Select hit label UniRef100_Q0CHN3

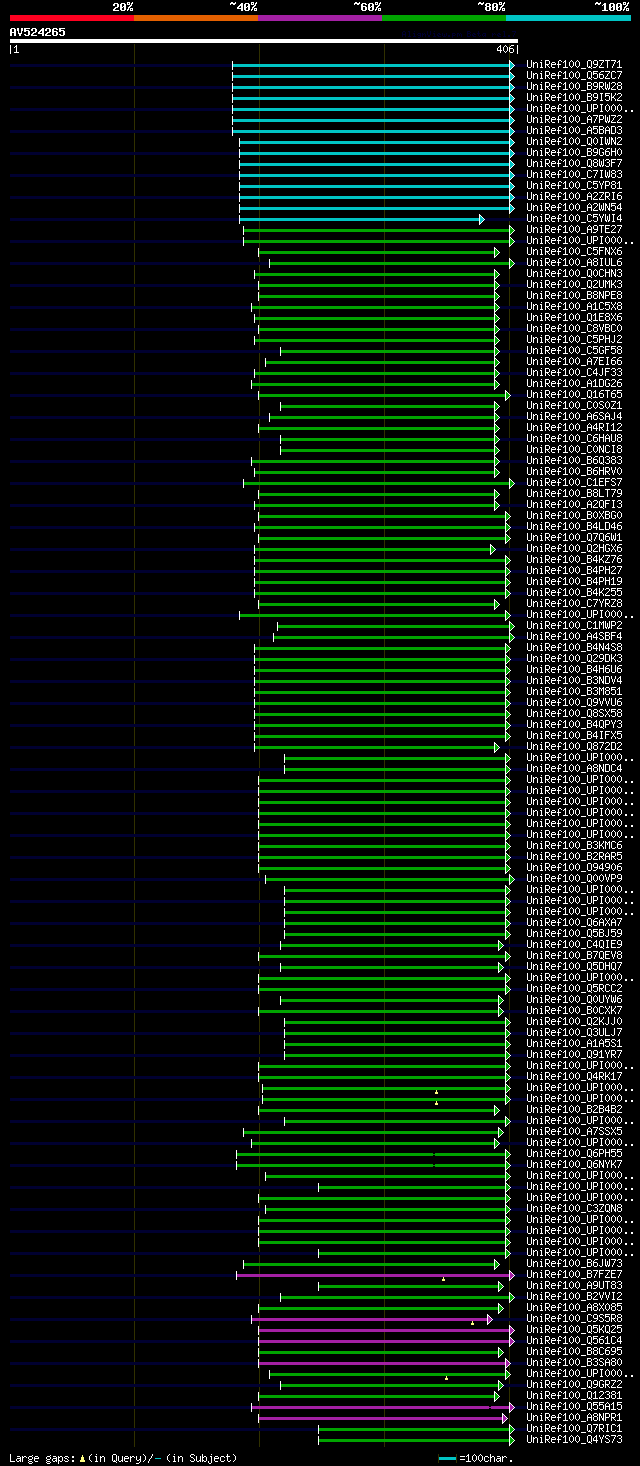point(574,274)
